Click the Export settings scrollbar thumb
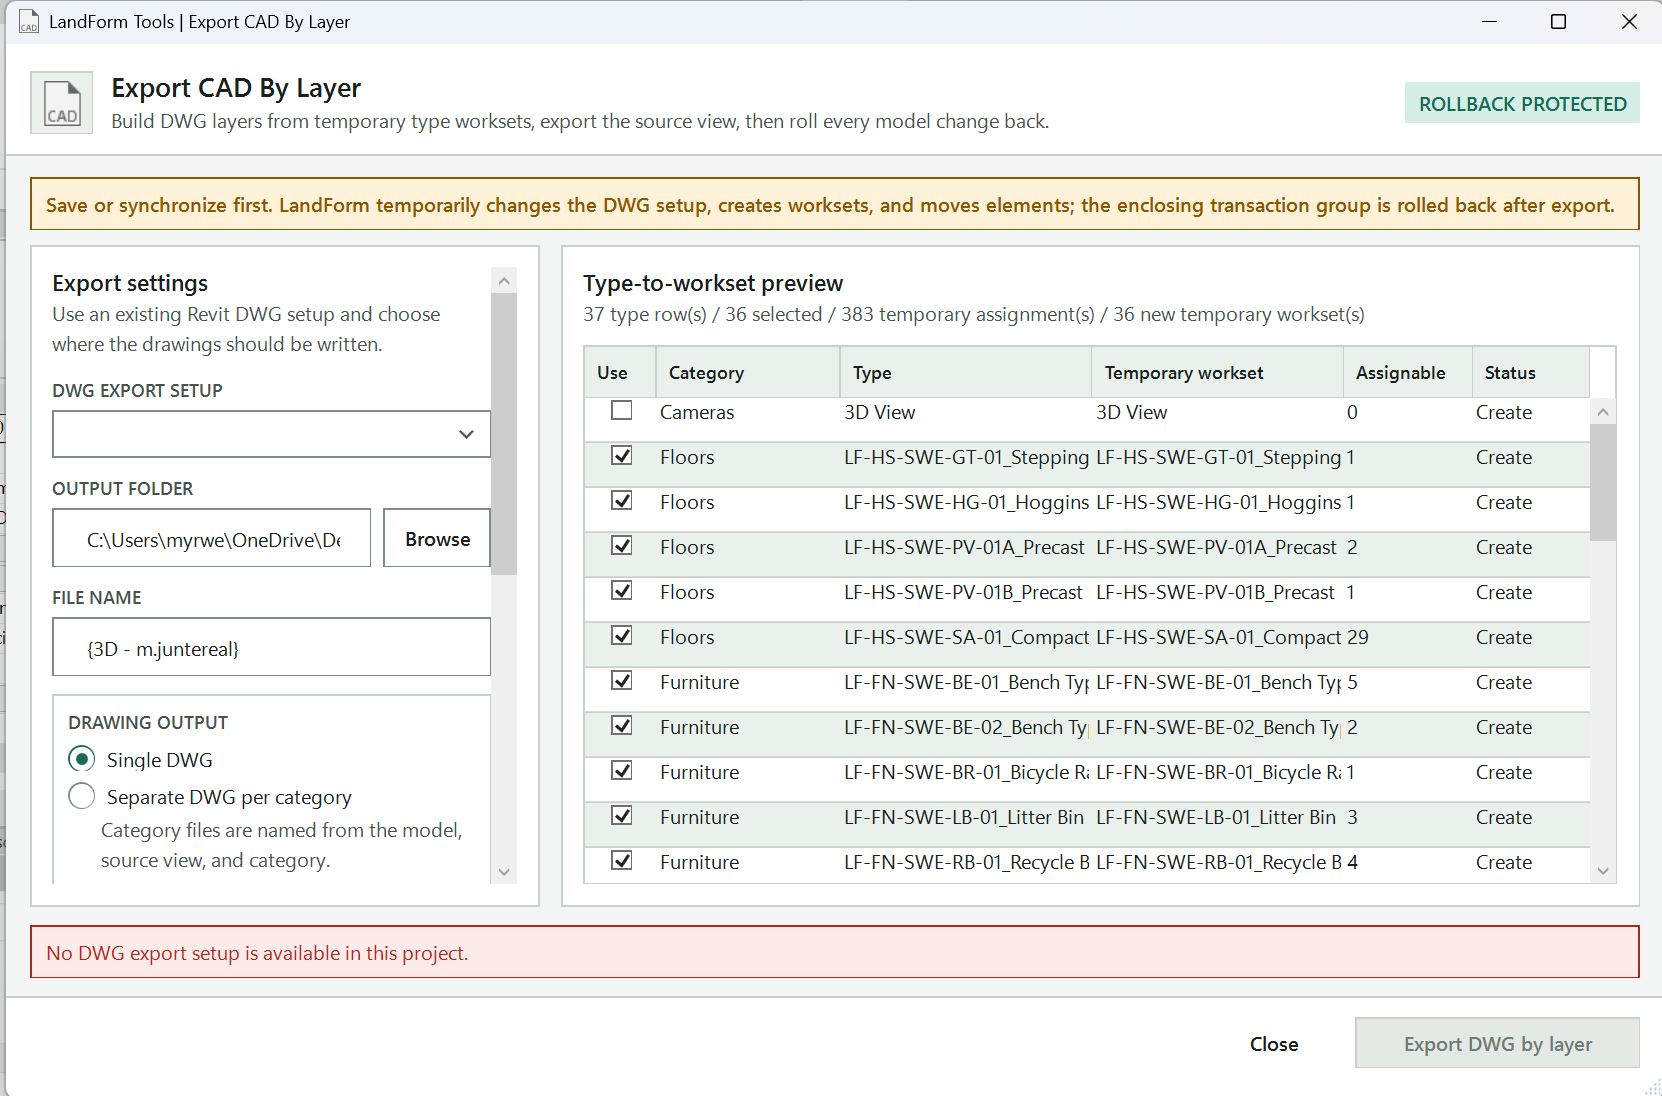This screenshot has height=1096, width=1662. point(504,434)
